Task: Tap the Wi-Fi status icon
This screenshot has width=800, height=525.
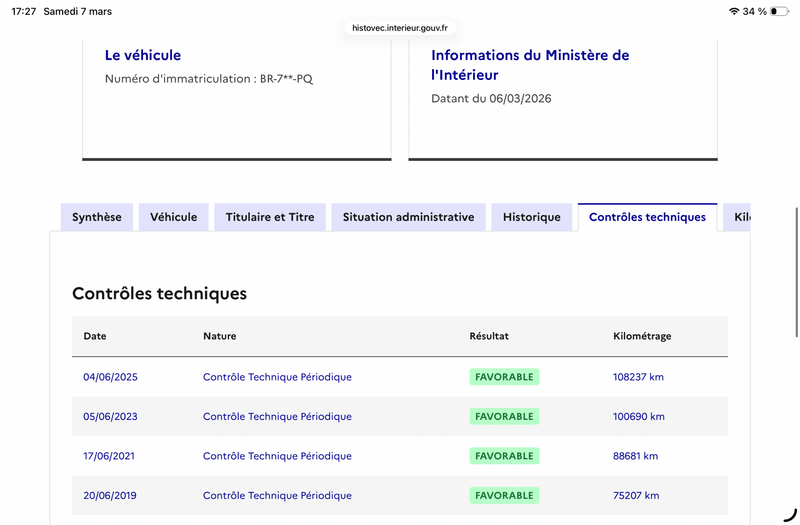Action: [x=734, y=11]
